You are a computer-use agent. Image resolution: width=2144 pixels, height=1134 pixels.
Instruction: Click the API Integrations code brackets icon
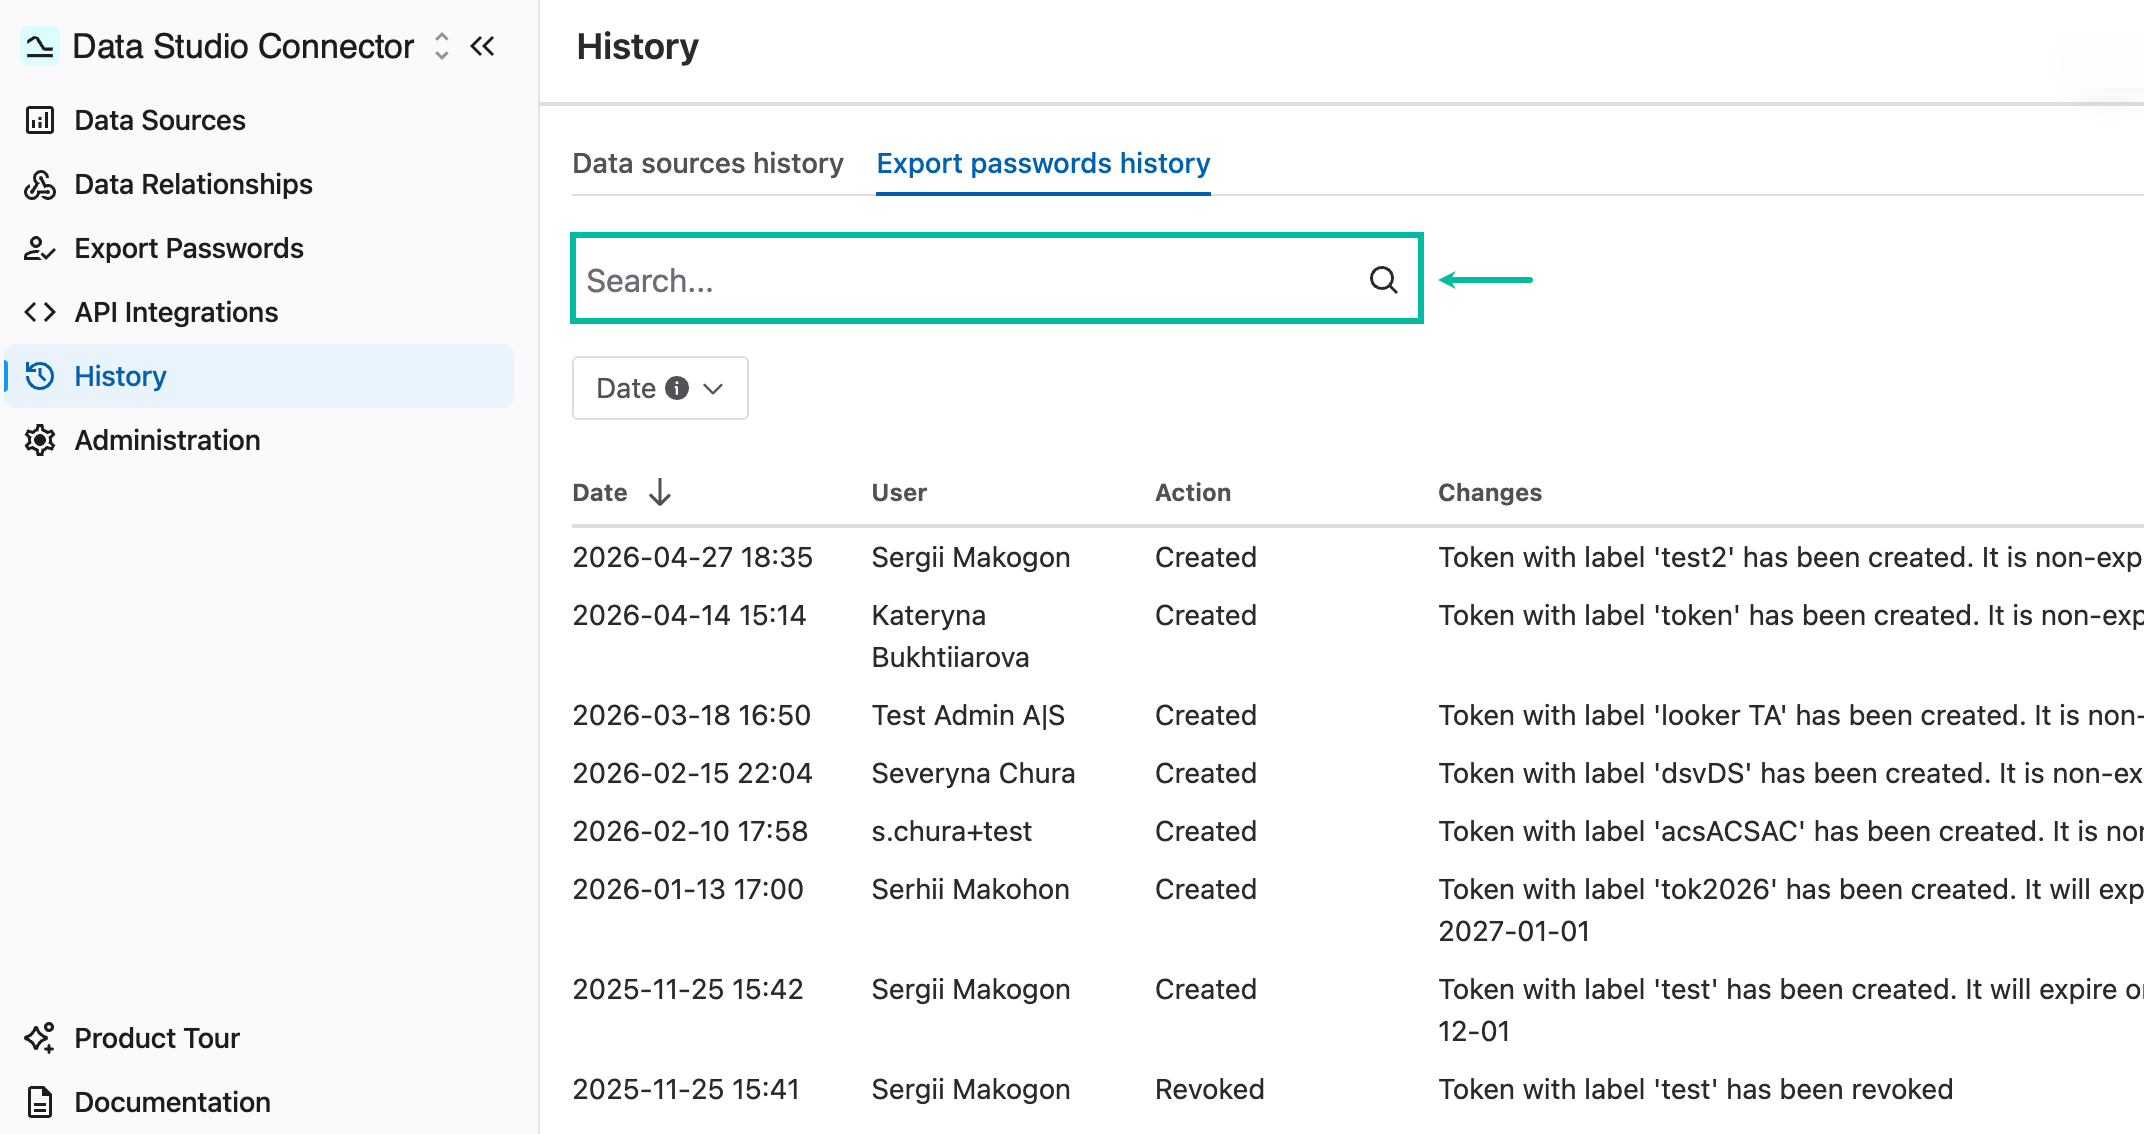click(40, 312)
